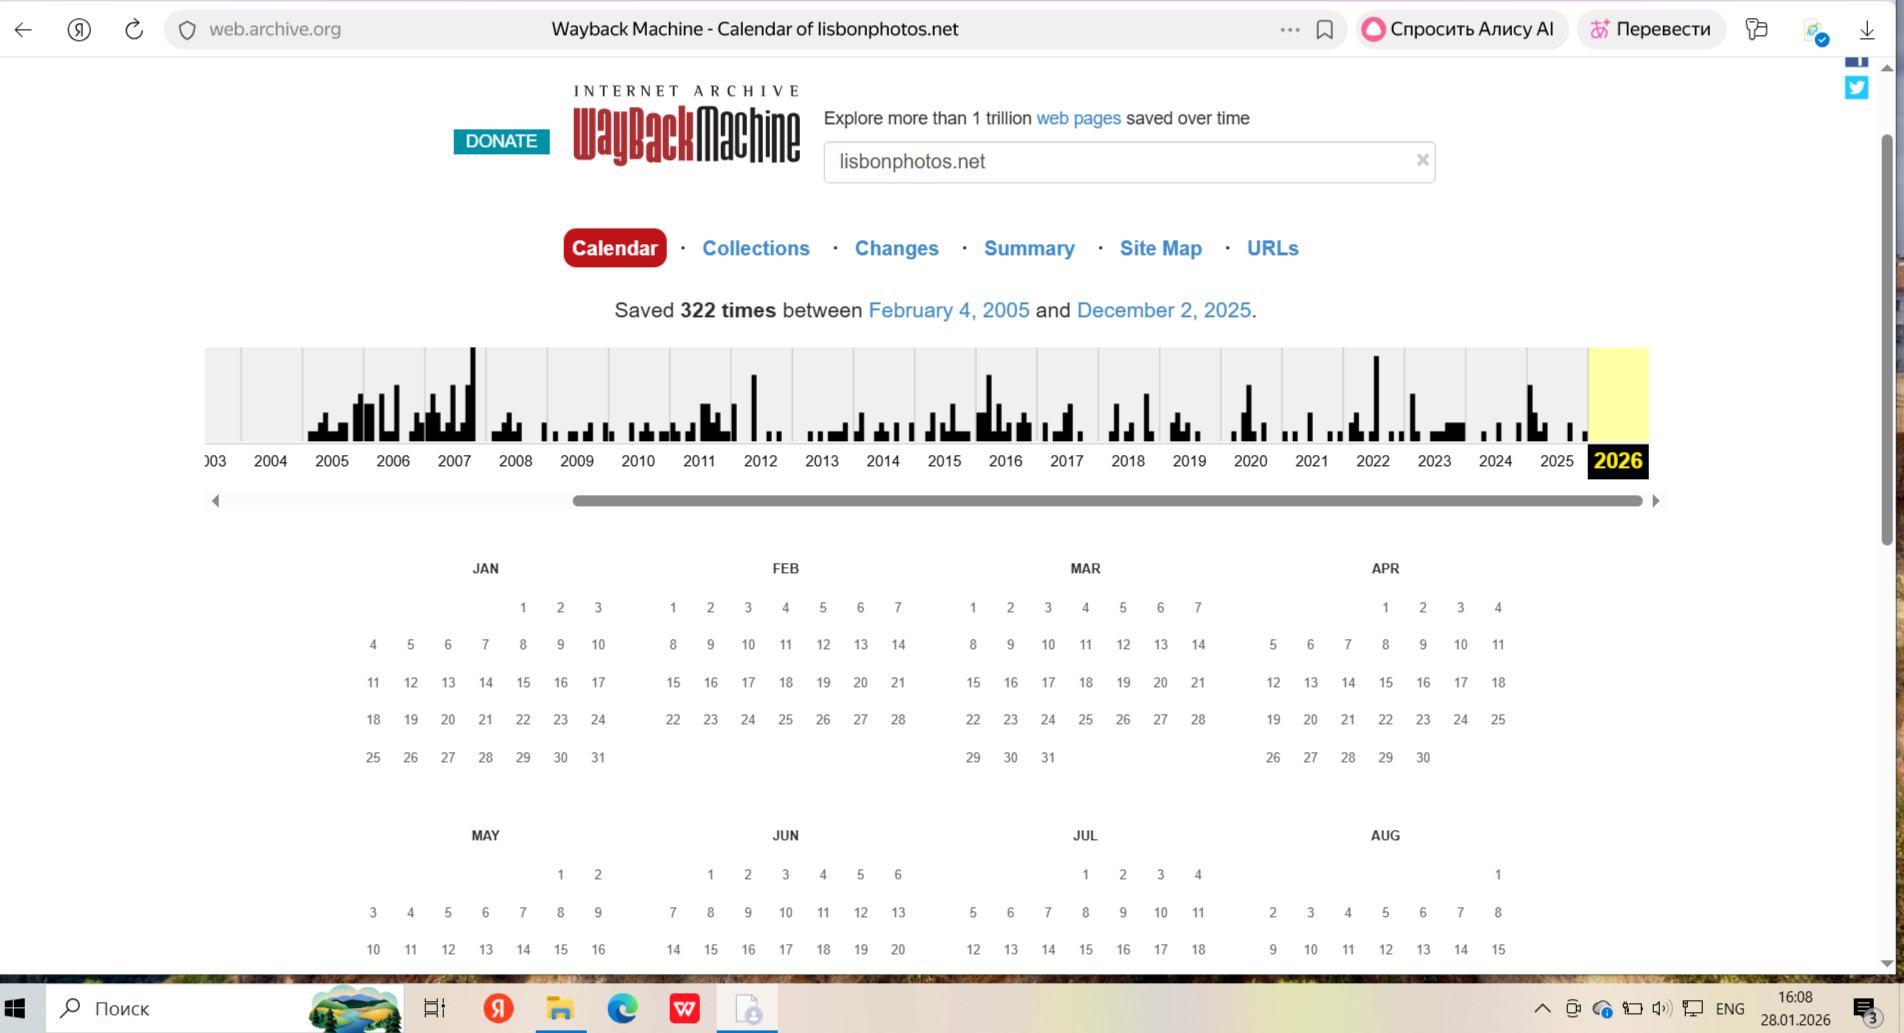Screen dimensions: 1904x1033
Task: Select year 2016 on the timeline
Action: pos(1005,461)
